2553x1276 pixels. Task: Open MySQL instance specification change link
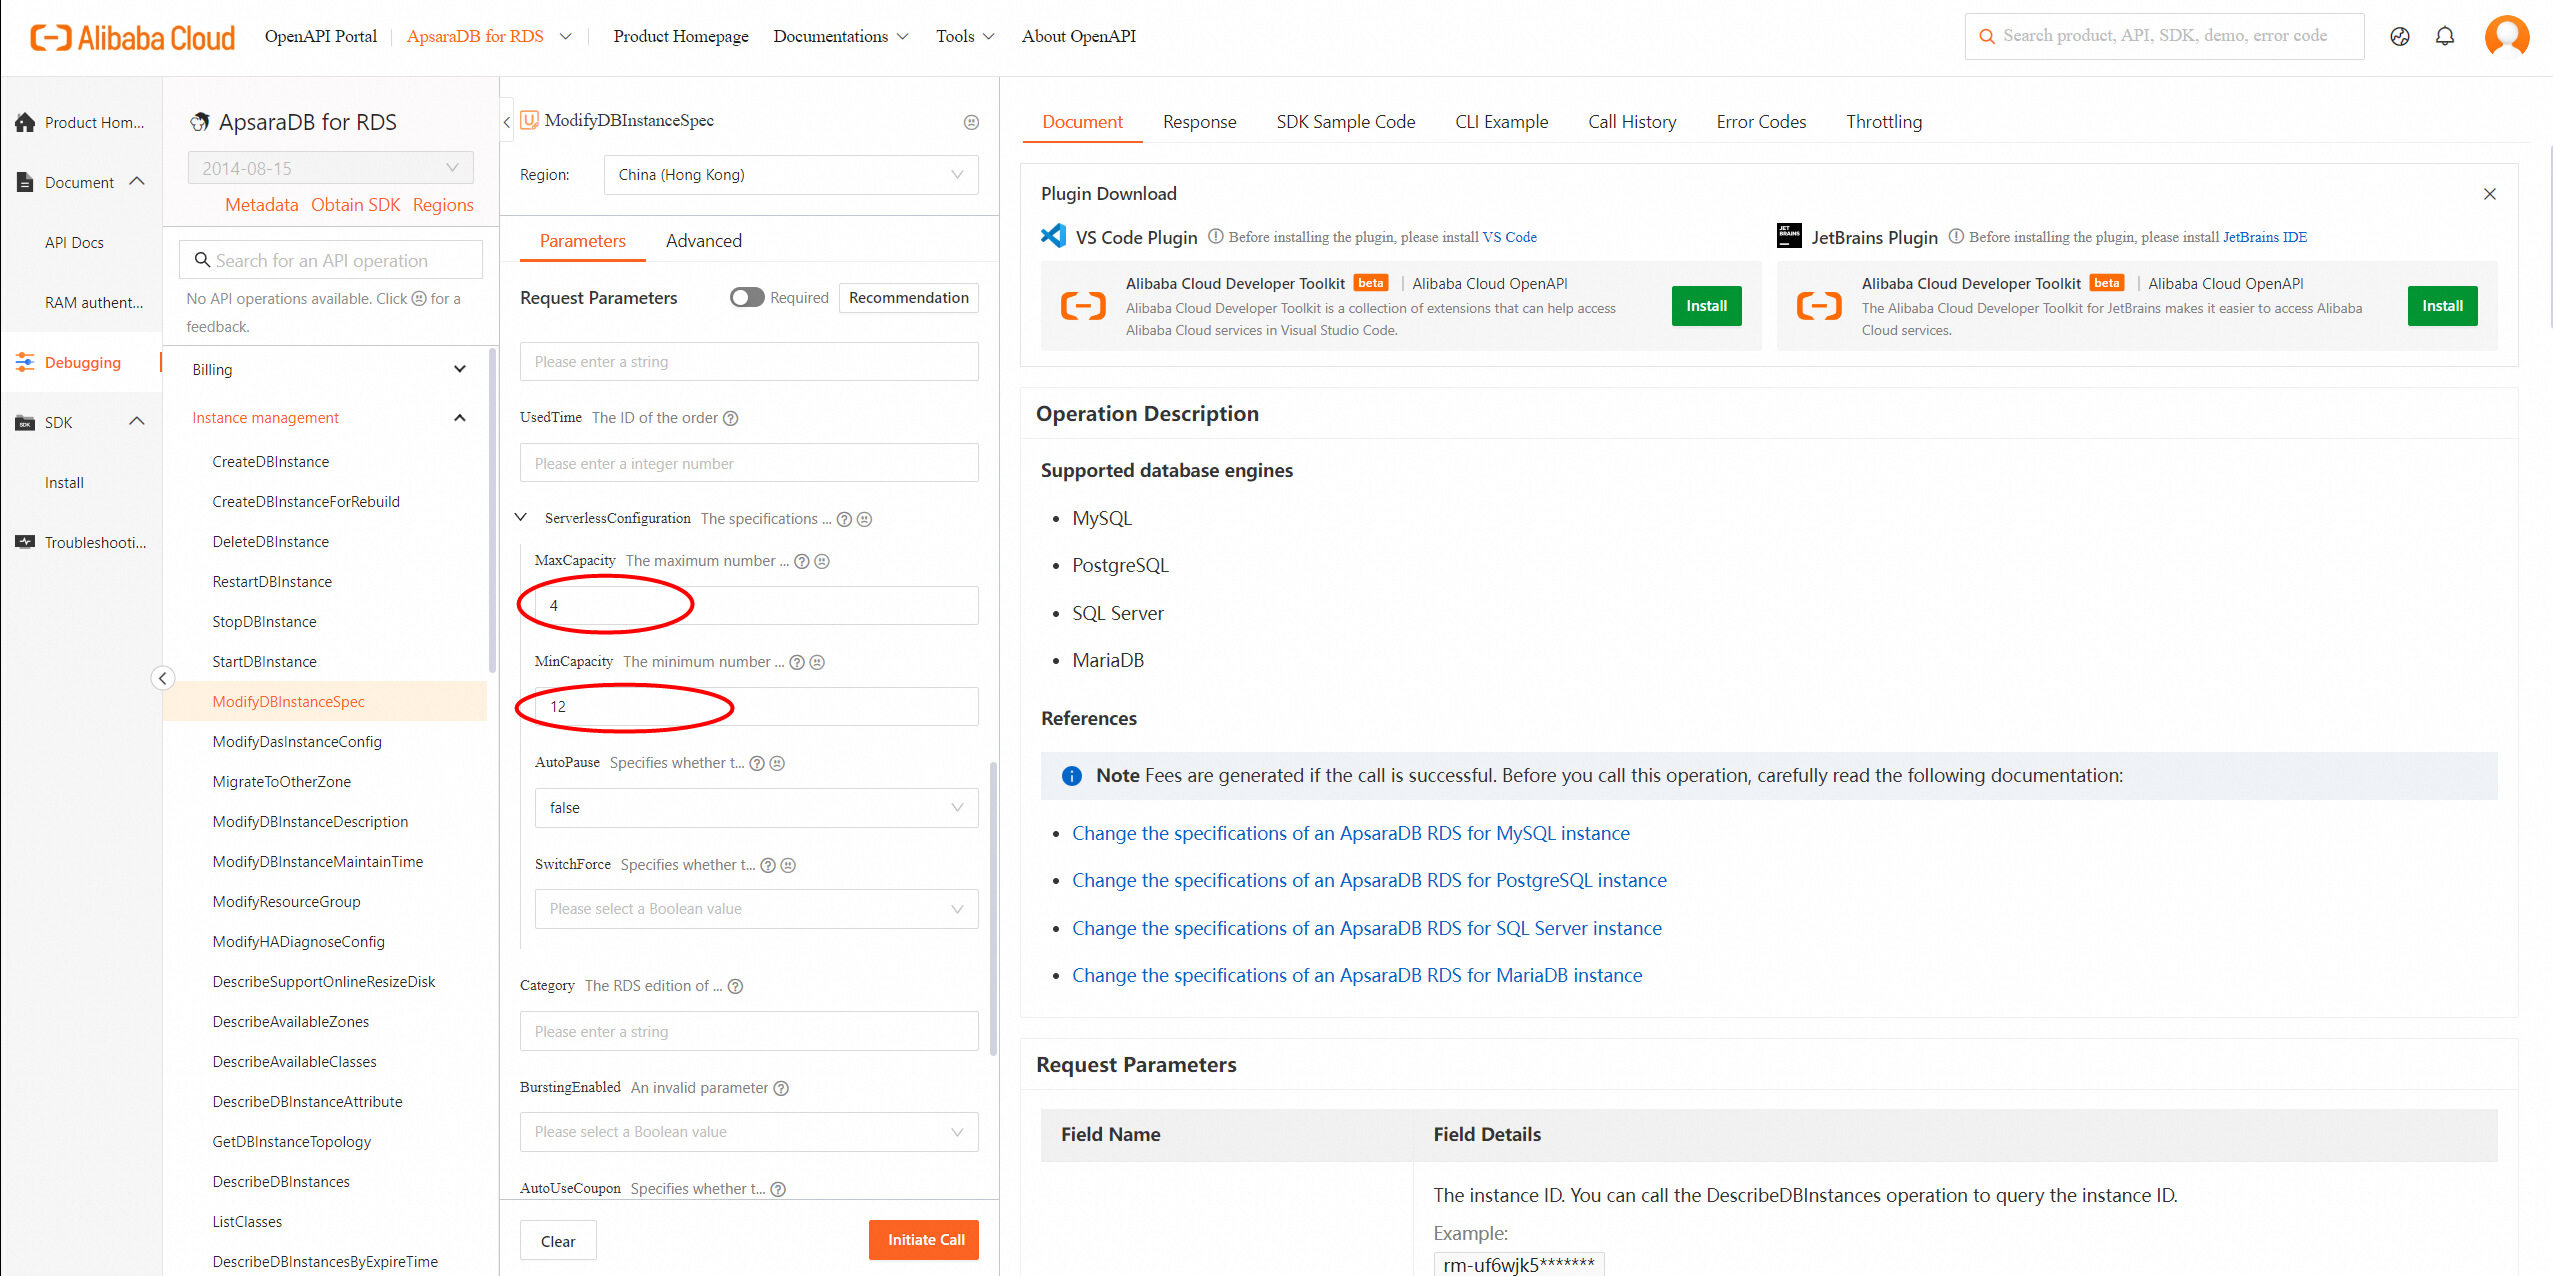coord(1350,833)
